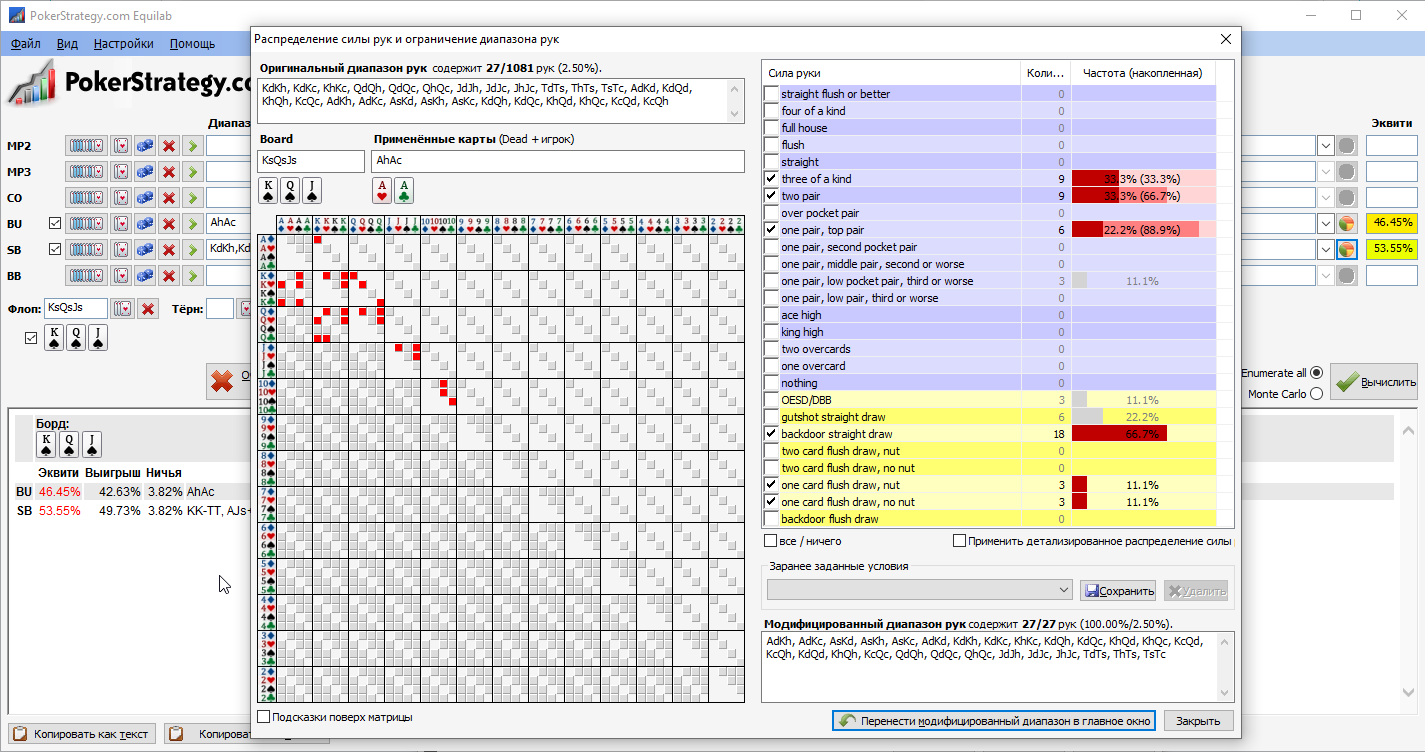This screenshot has width=1425, height=752.
Task: Click the Применённые карты field AhAc
Action: 557,161
